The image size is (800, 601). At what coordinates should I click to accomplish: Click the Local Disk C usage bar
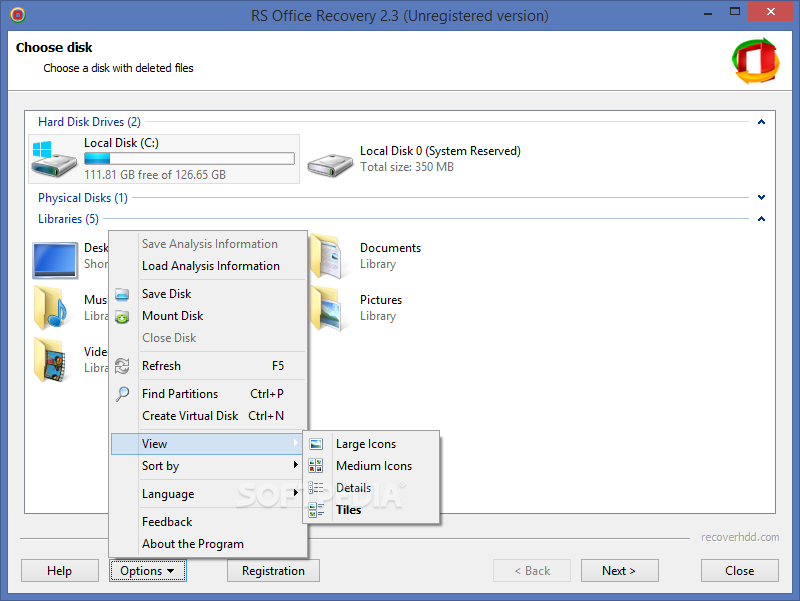tap(189, 158)
